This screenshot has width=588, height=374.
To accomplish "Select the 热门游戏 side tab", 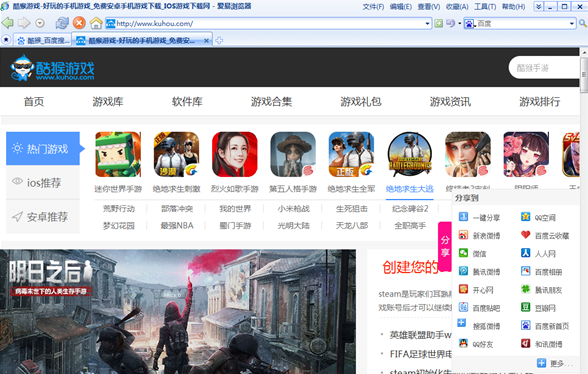I will (43, 149).
